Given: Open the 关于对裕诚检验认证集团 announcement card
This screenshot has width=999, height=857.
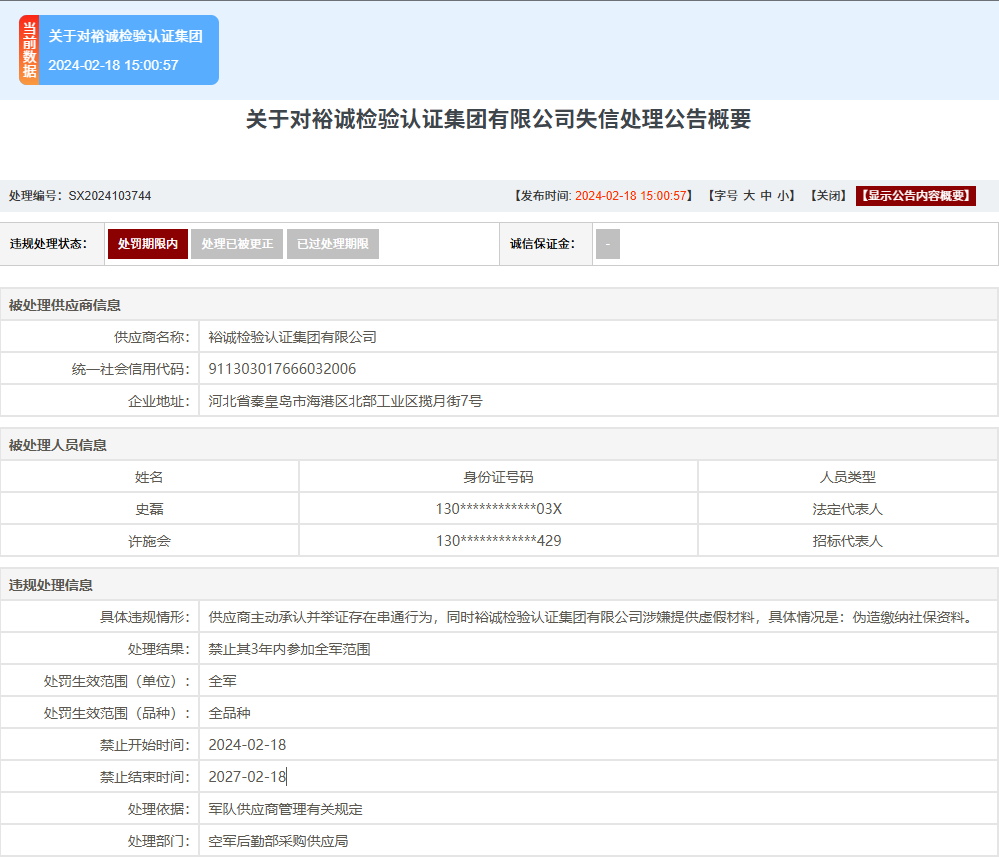Looking at the screenshot, I should 126,50.
